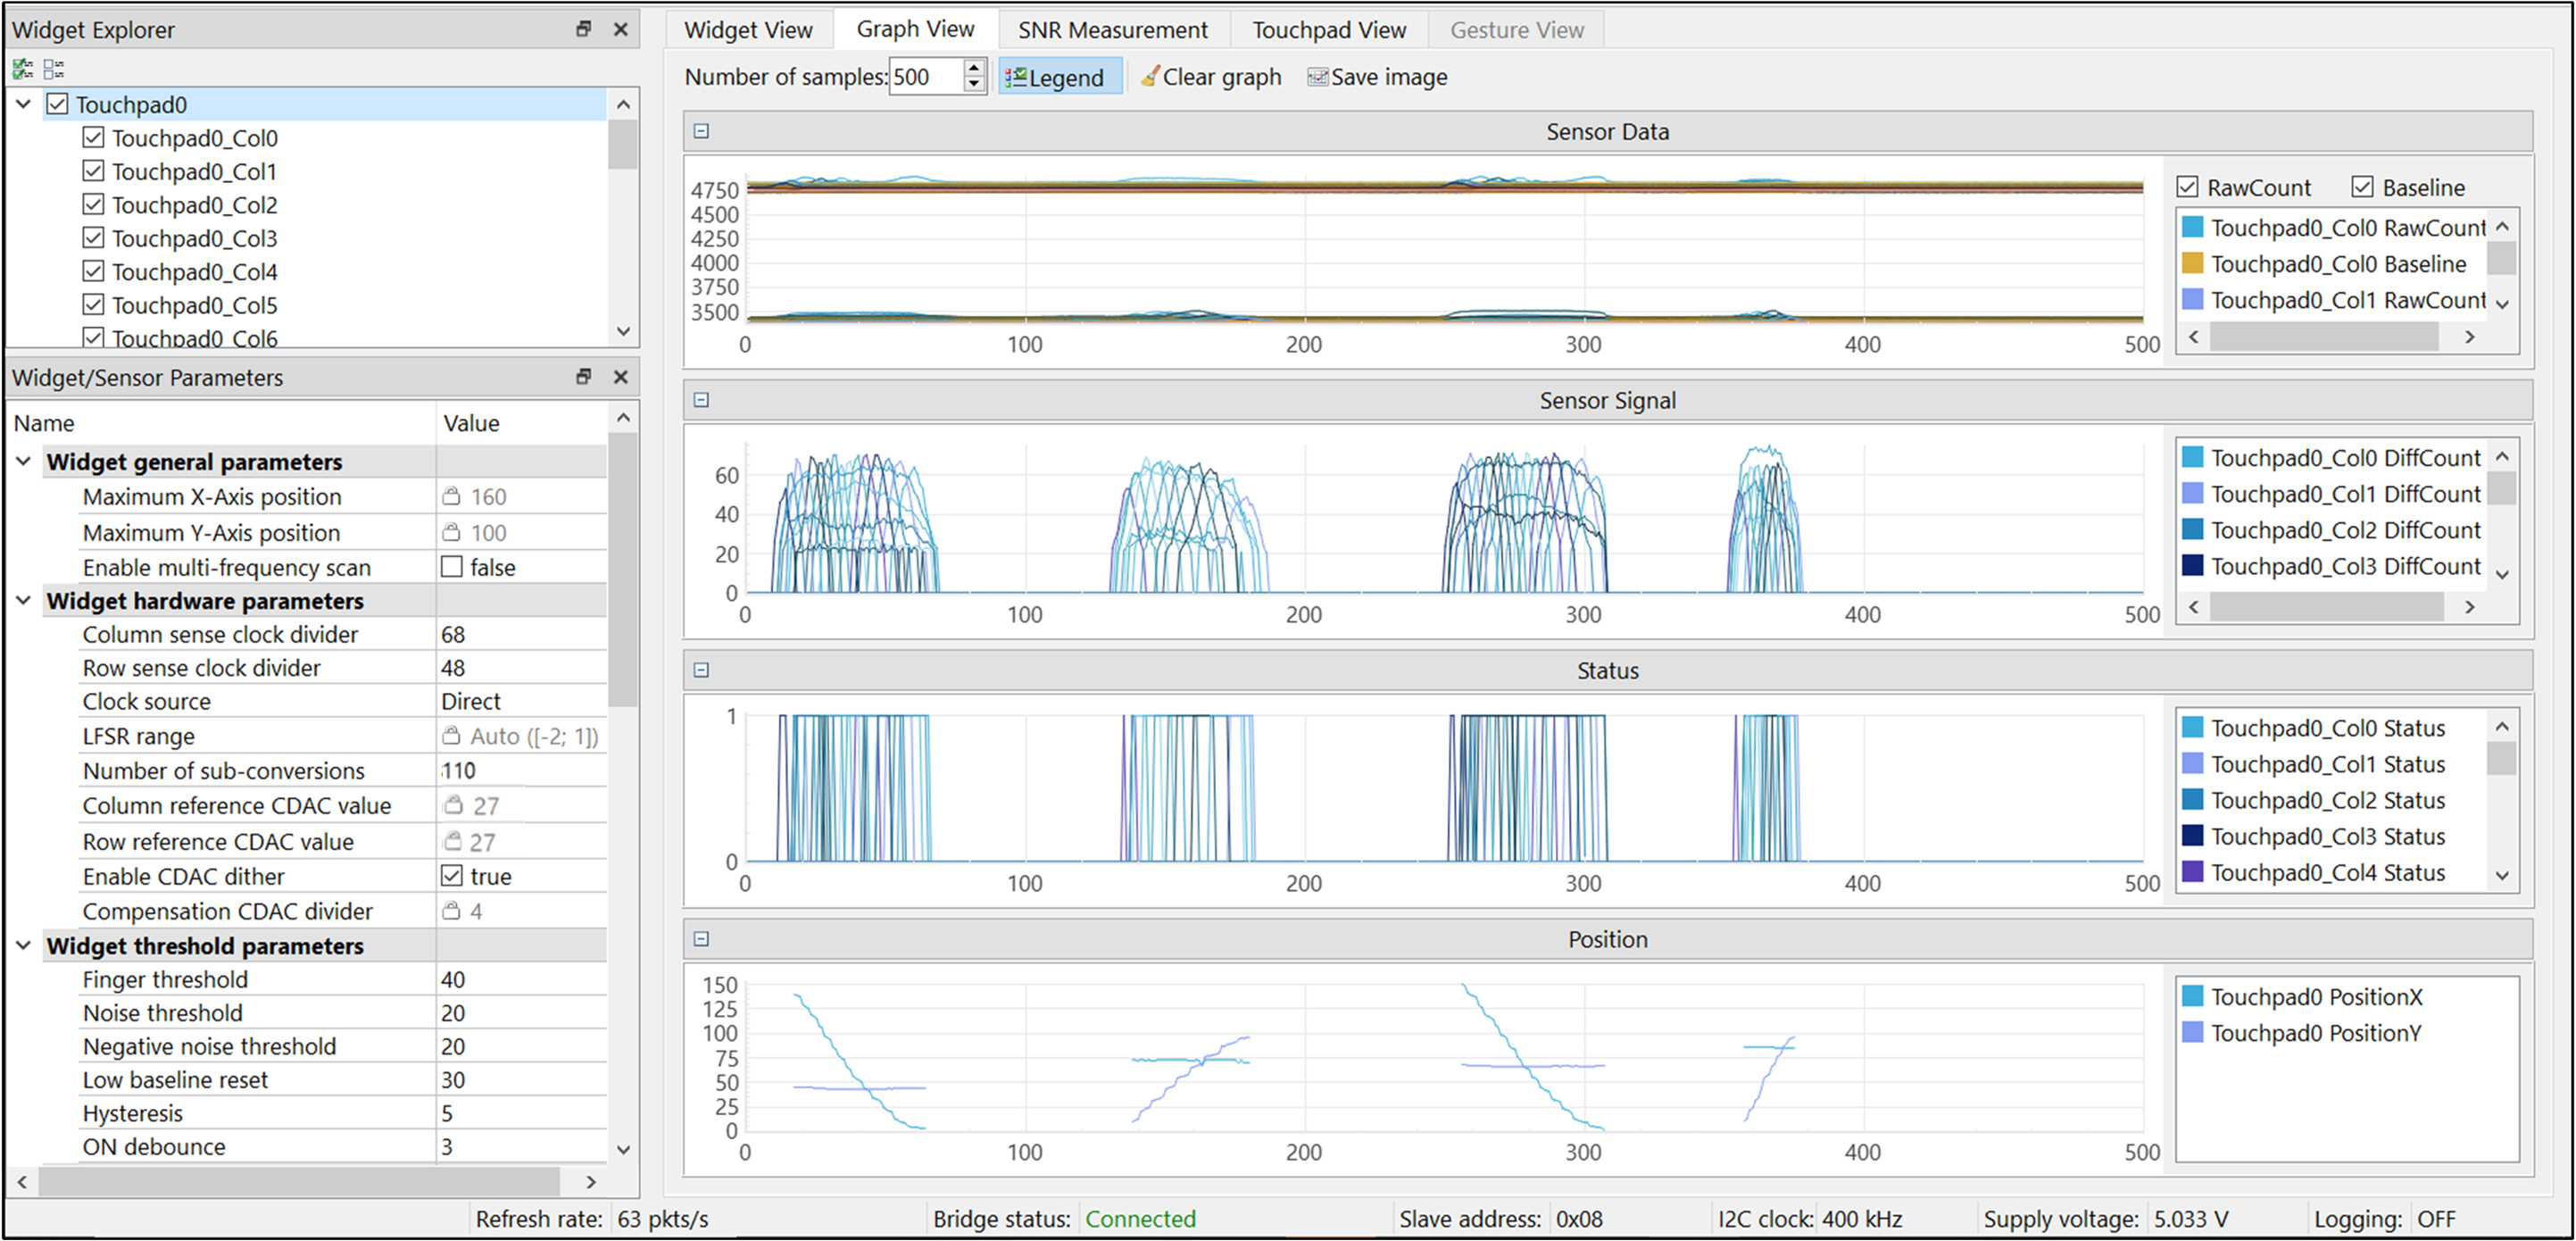Toggle the RawCount checkbox
The height and width of the screenshot is (1241, 2576).
pyautogui.click(x=2187, y=187)
